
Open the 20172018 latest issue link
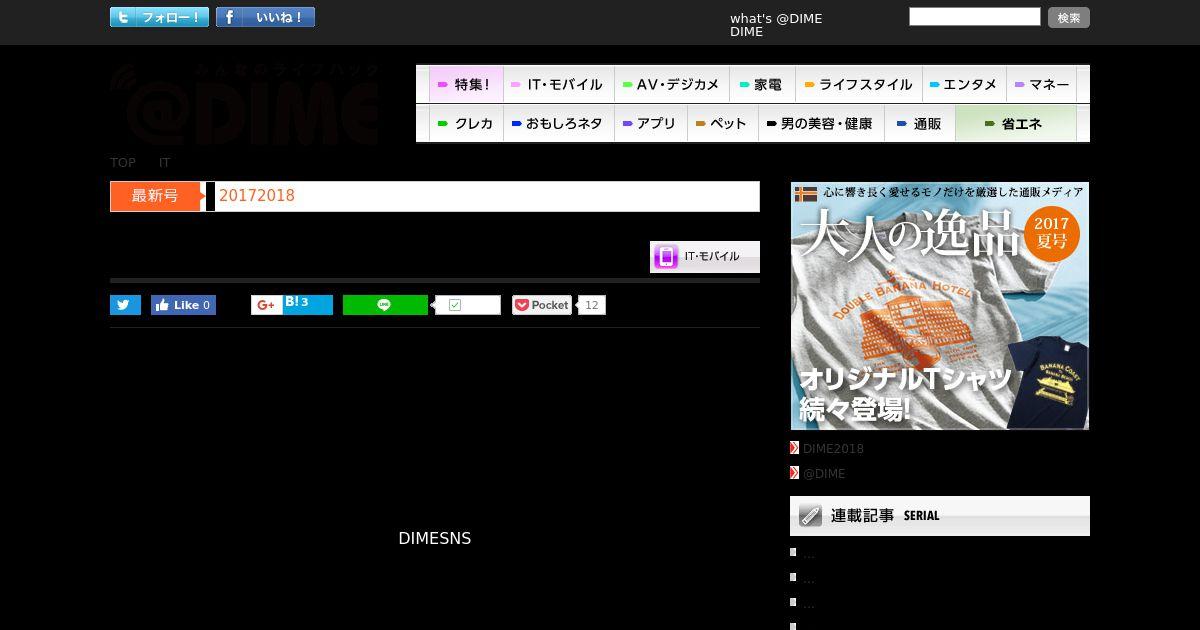(x=257, y=196)
